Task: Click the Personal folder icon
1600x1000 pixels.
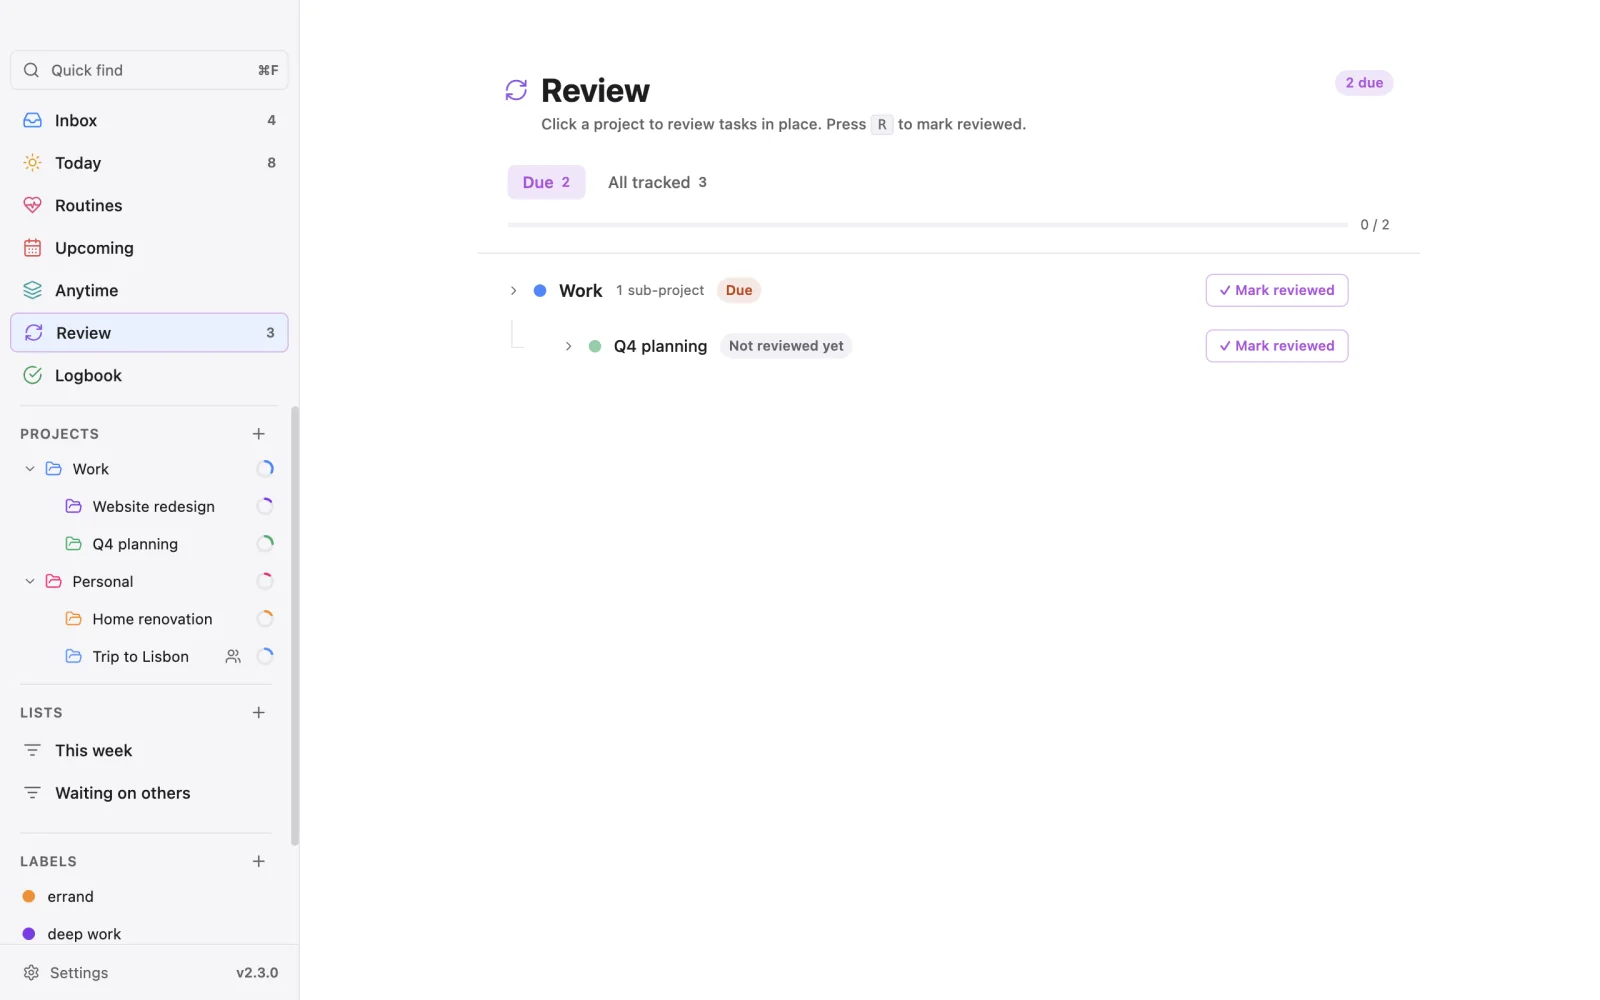Action: pyautogui.click(x=54, y=582)
